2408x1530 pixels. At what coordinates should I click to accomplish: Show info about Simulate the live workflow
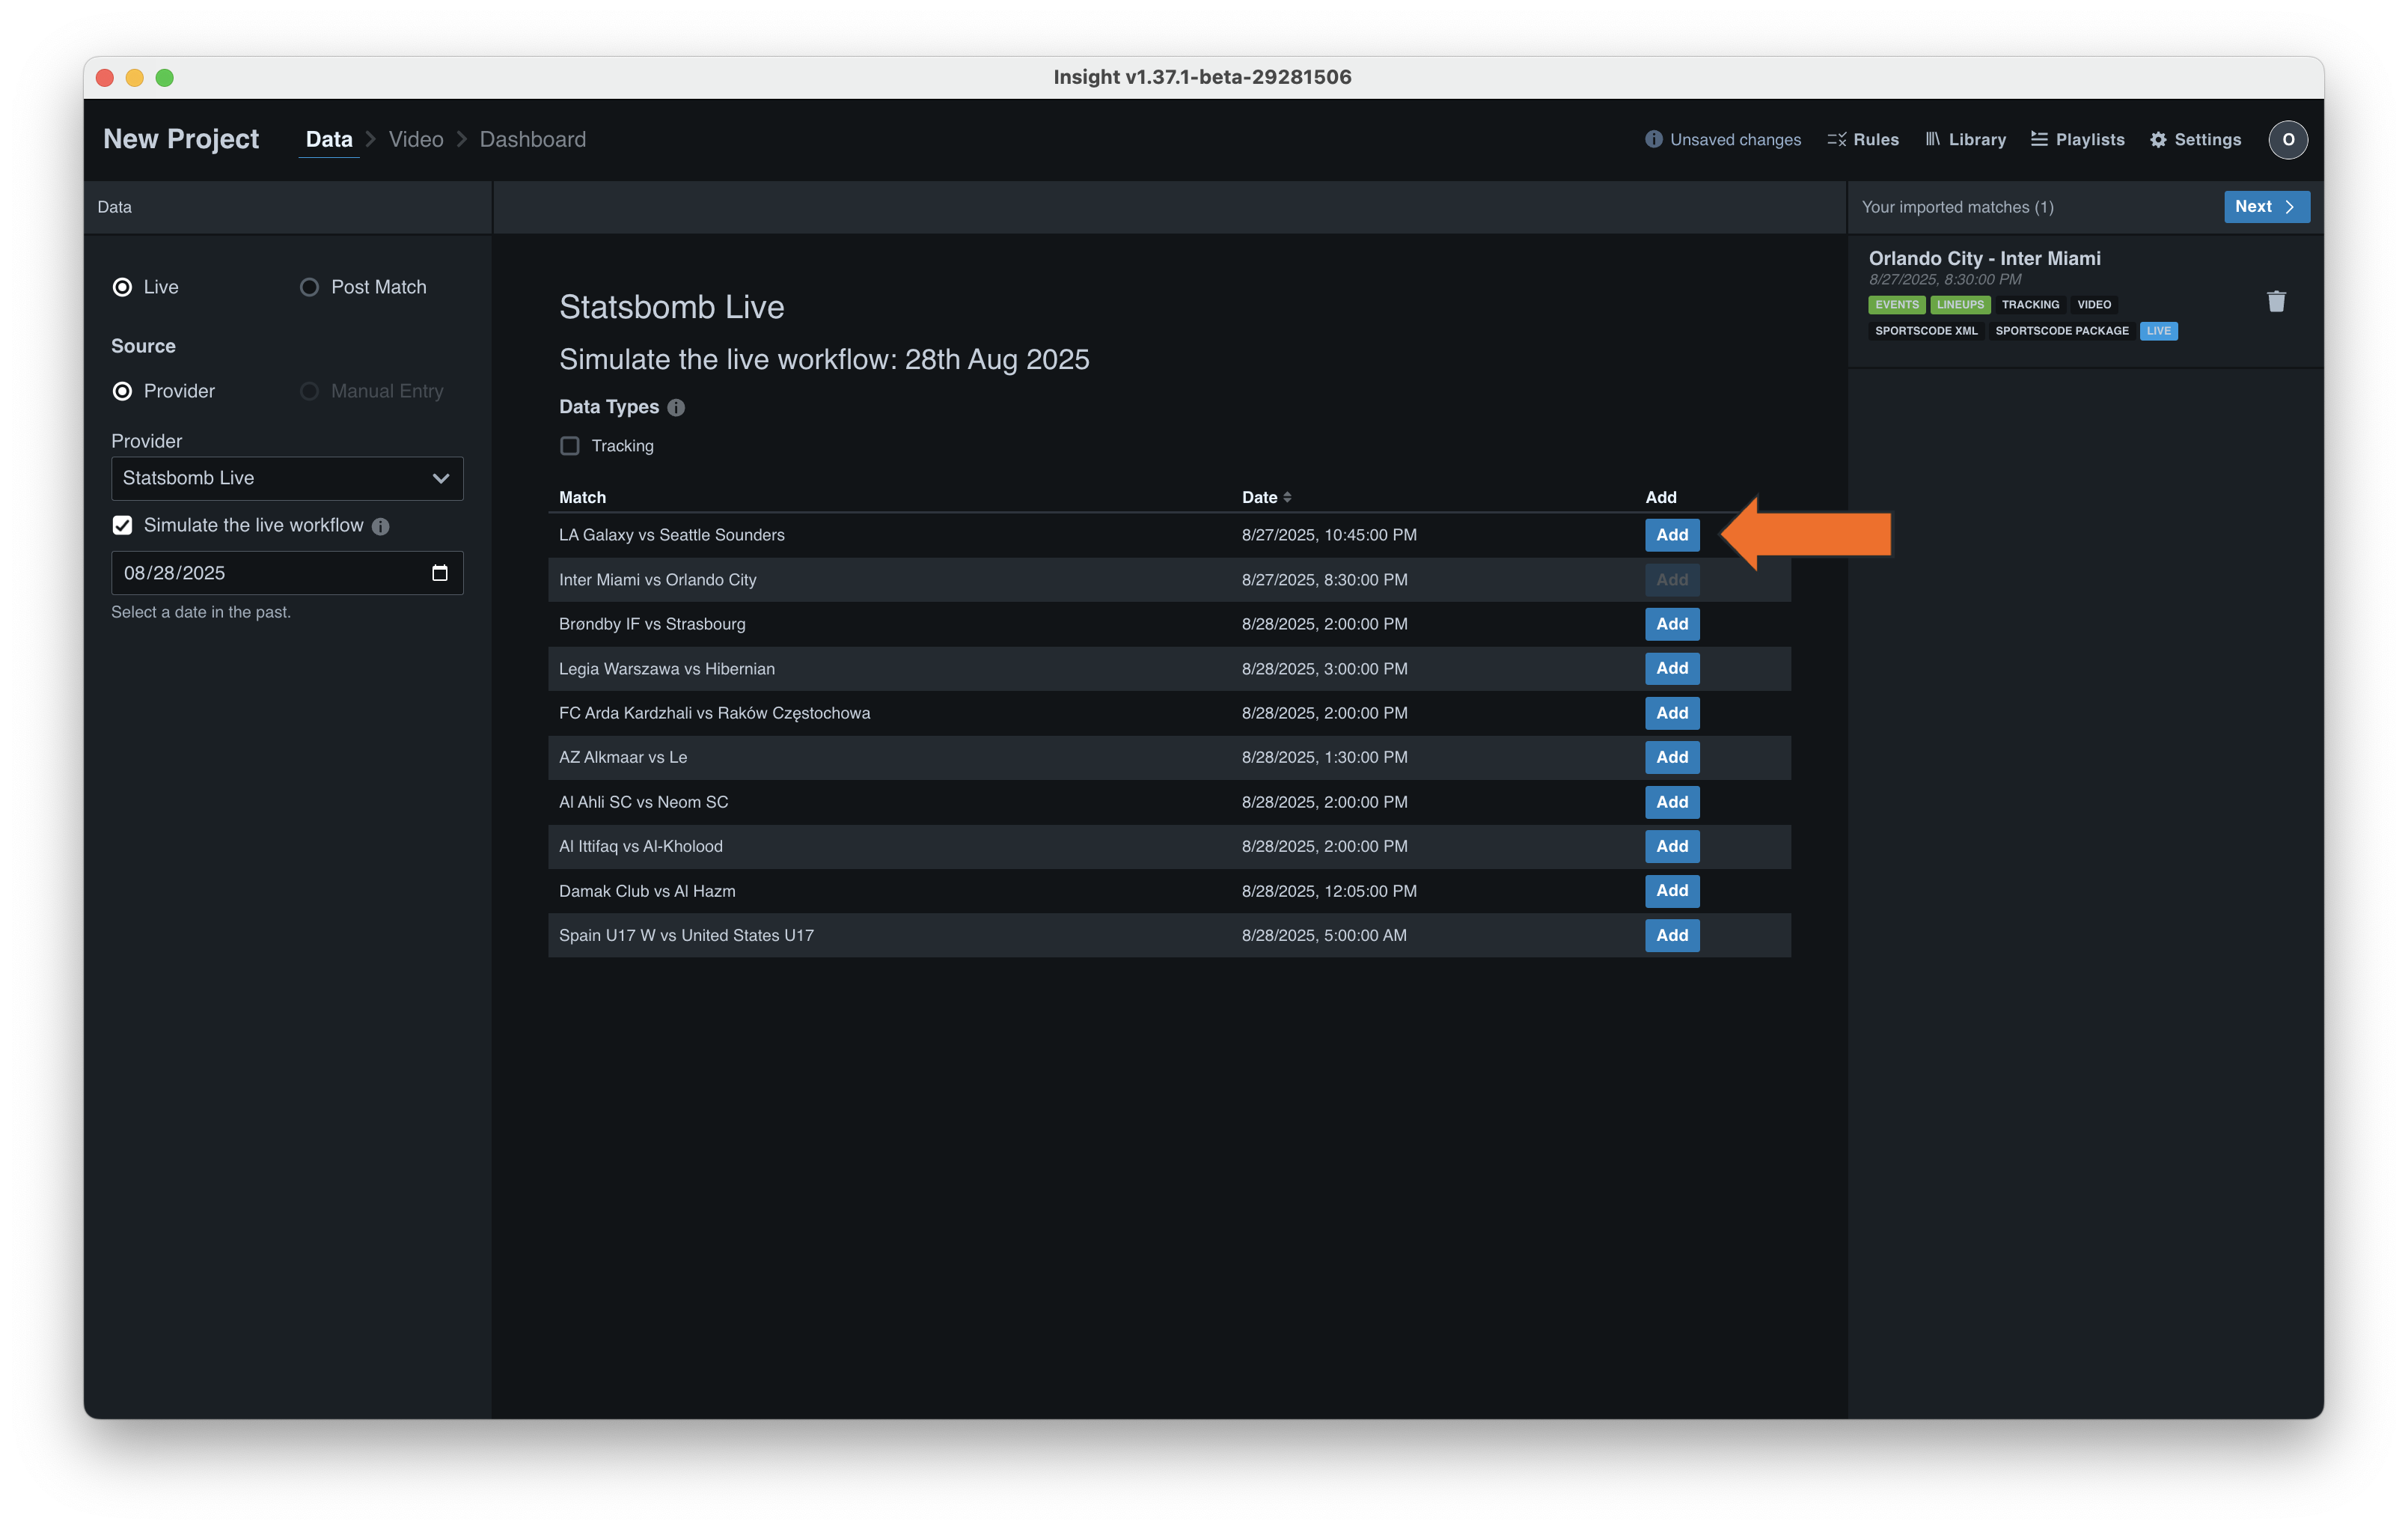click(x=381, y=526)
